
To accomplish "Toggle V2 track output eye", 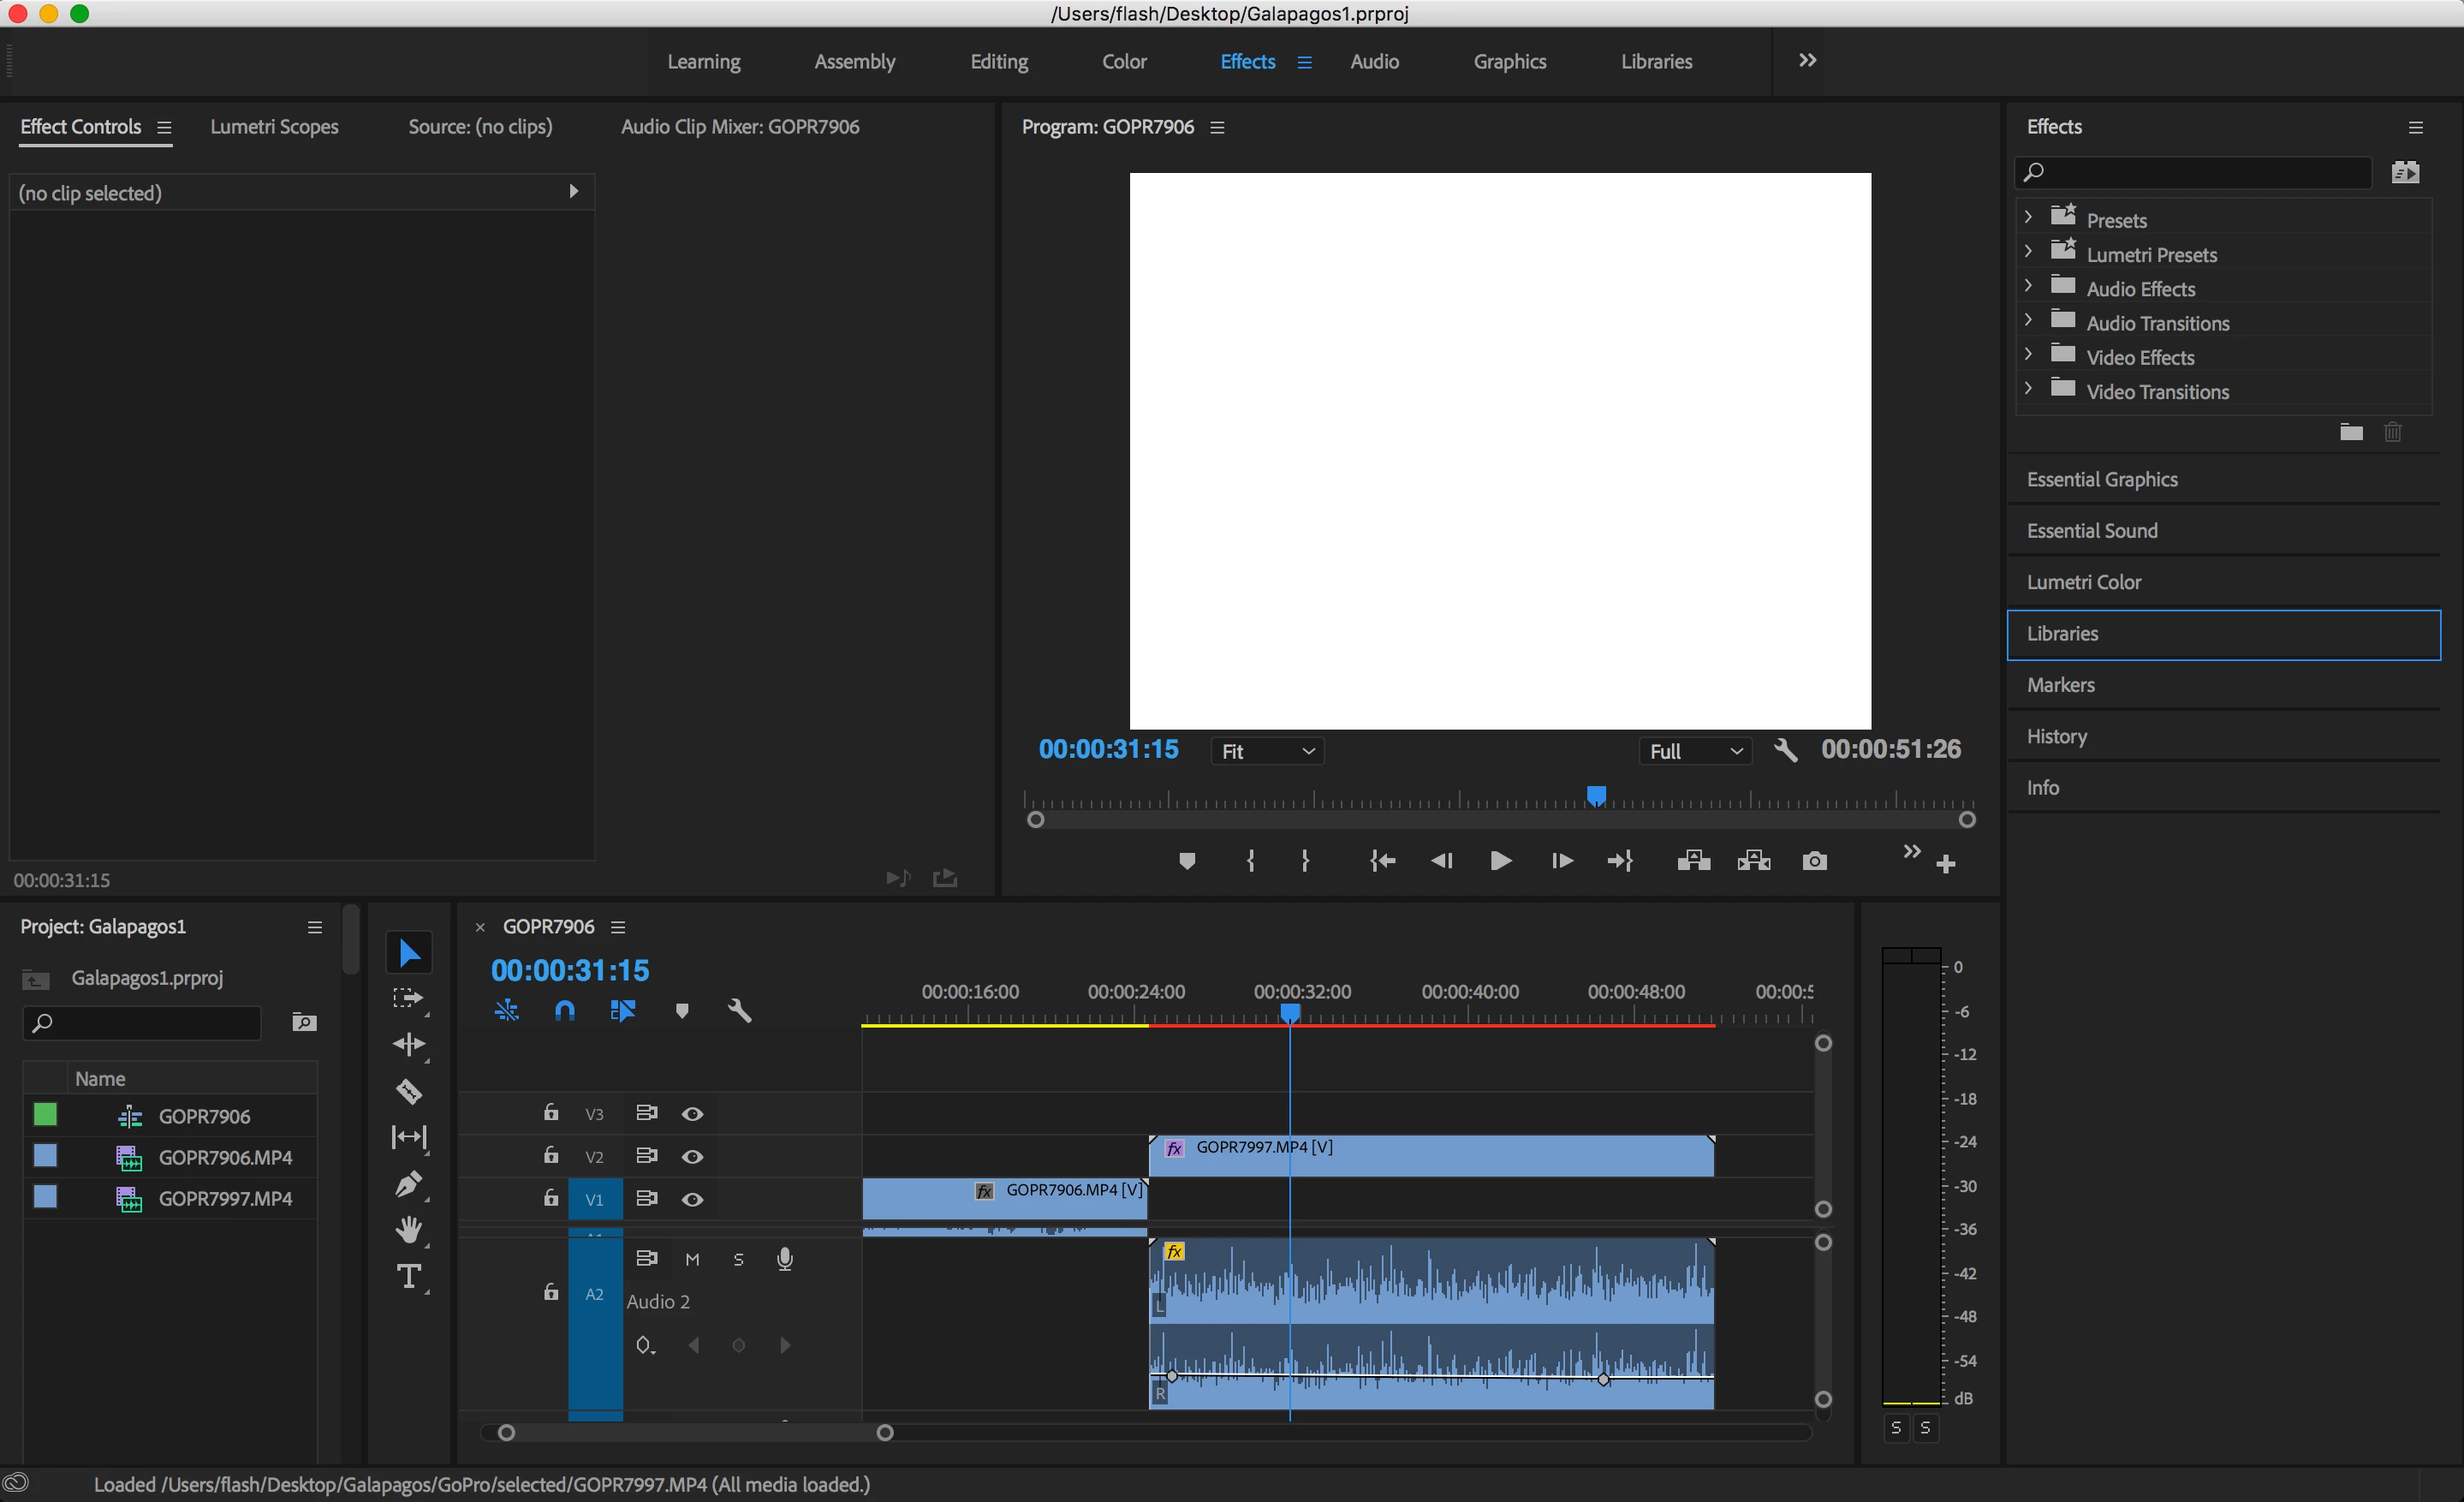I will (692, 1157).
